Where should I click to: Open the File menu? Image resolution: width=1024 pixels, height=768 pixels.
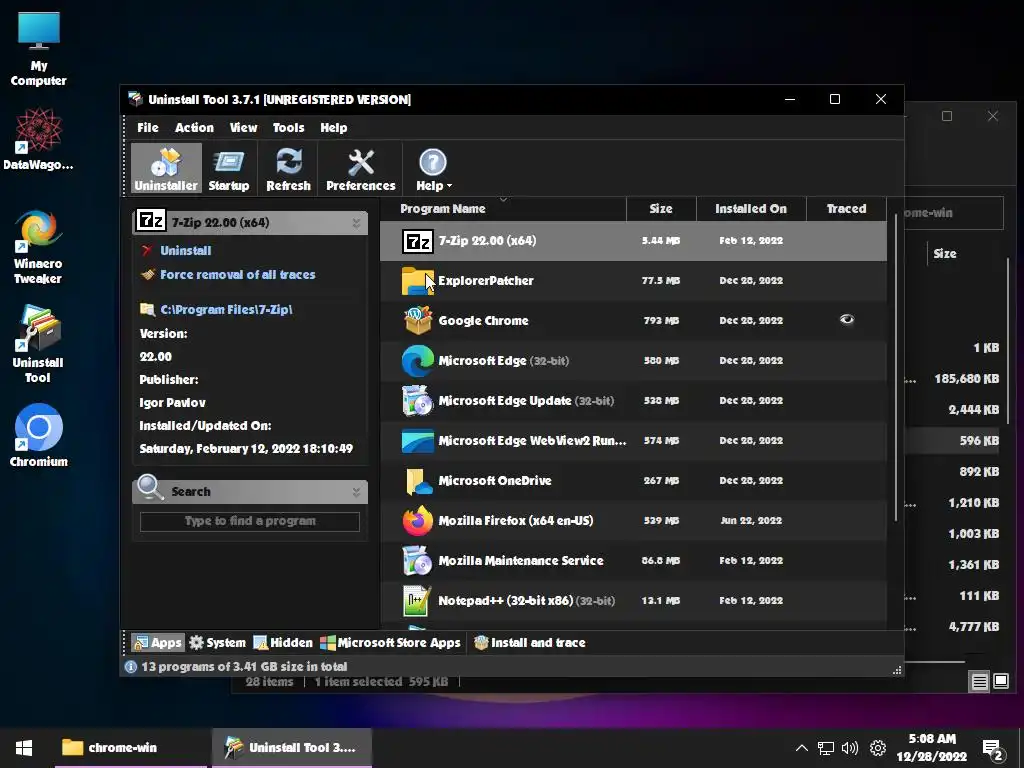pos(148,127)
